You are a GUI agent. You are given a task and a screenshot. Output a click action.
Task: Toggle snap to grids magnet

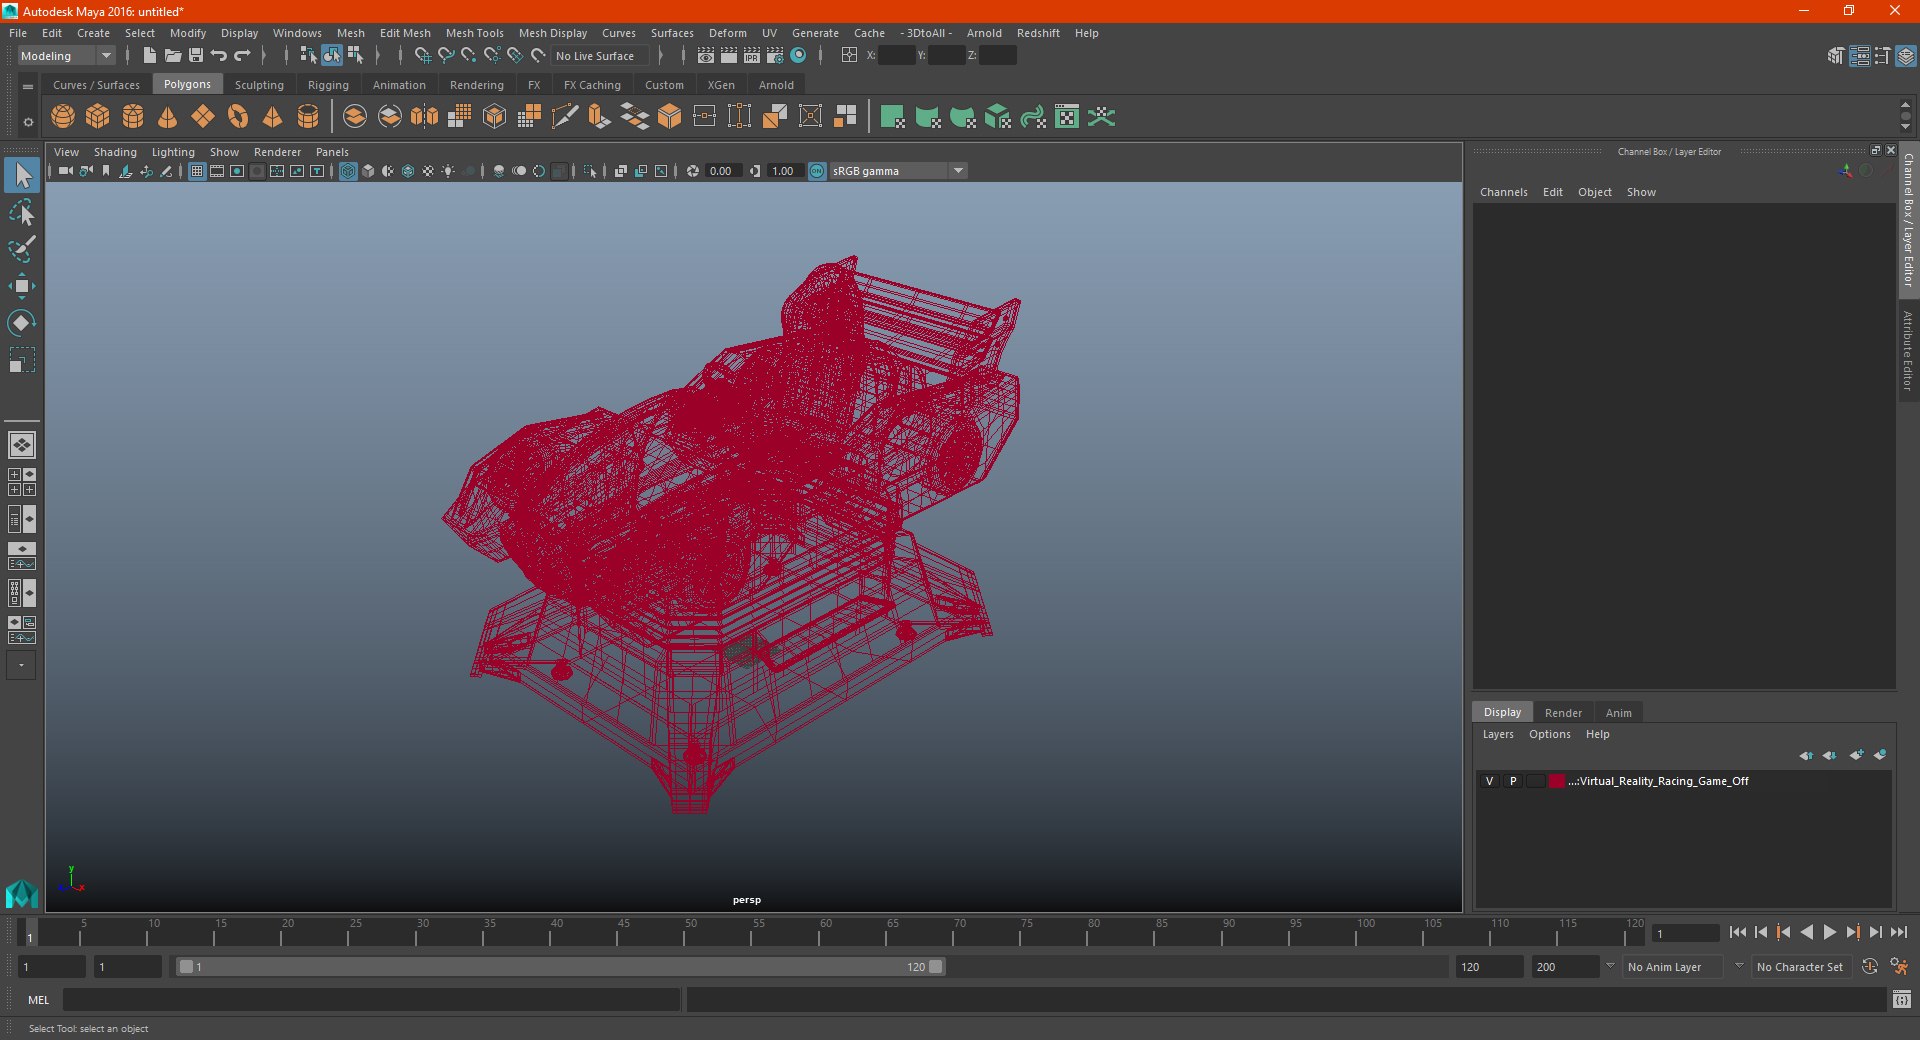pyautogui.click(x=422, y=56)
